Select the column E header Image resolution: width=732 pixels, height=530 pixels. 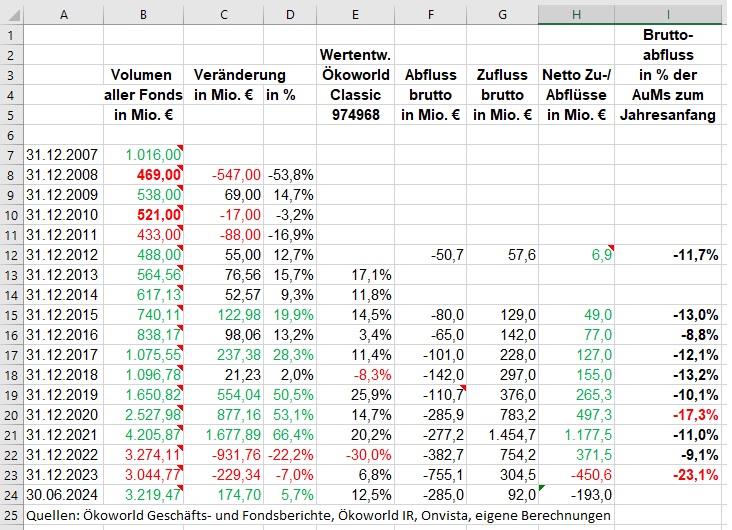tap(354, 15)
